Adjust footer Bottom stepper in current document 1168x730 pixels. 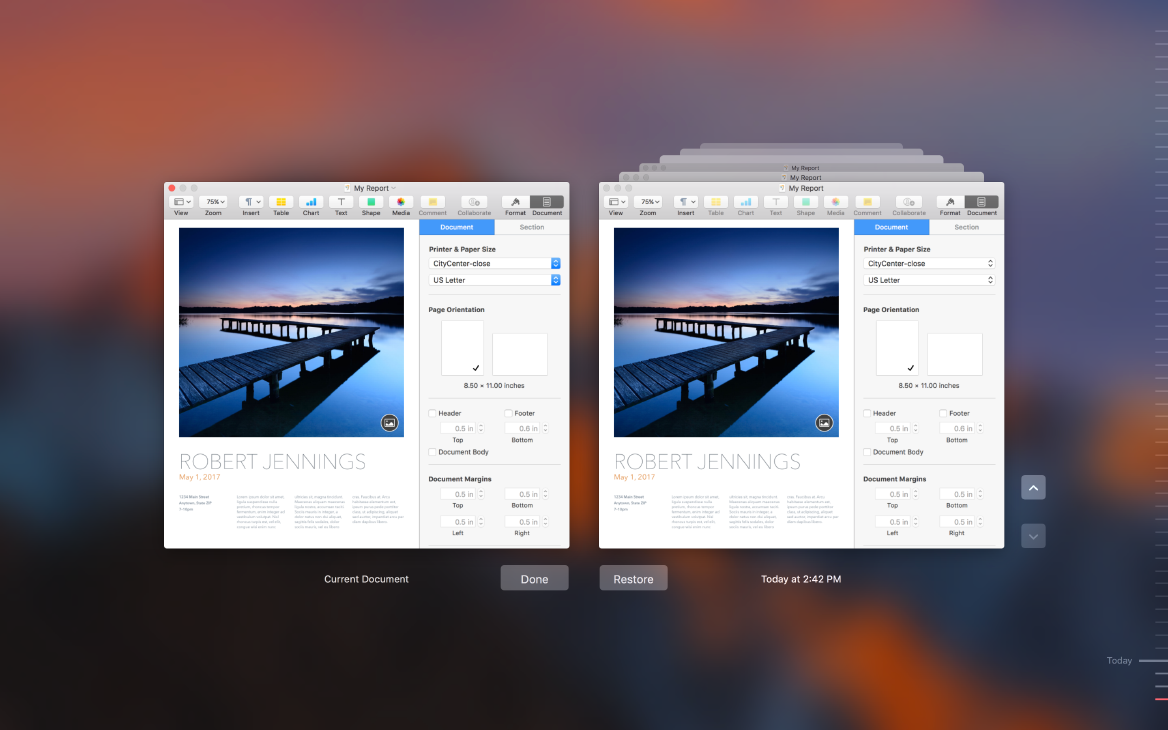tap(545, 428)
